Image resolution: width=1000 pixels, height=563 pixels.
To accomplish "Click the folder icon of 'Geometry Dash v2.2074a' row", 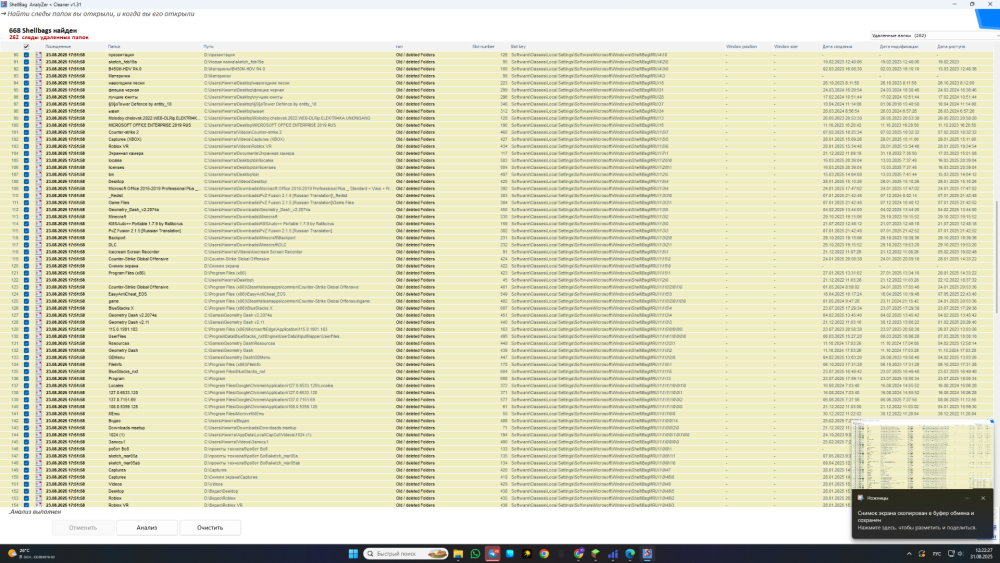I will pyautogui.click(x=38, y=315).
